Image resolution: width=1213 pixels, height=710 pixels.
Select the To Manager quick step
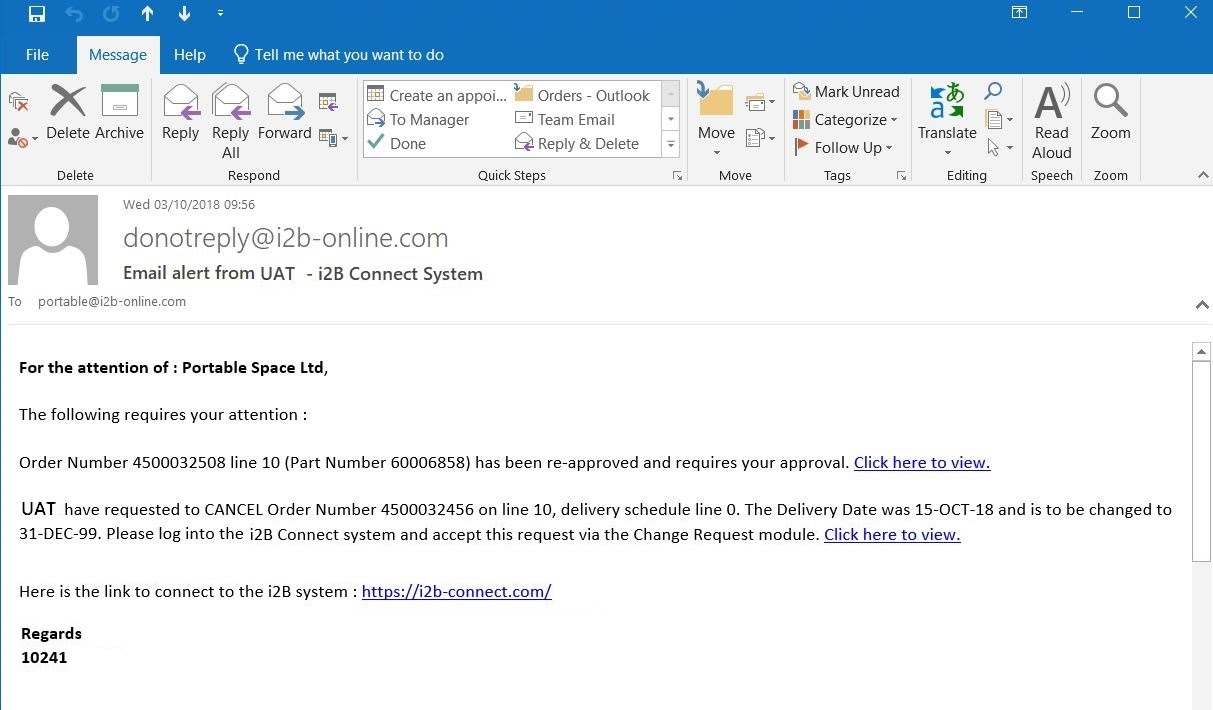pyautogui.click(x=418, y=119)
